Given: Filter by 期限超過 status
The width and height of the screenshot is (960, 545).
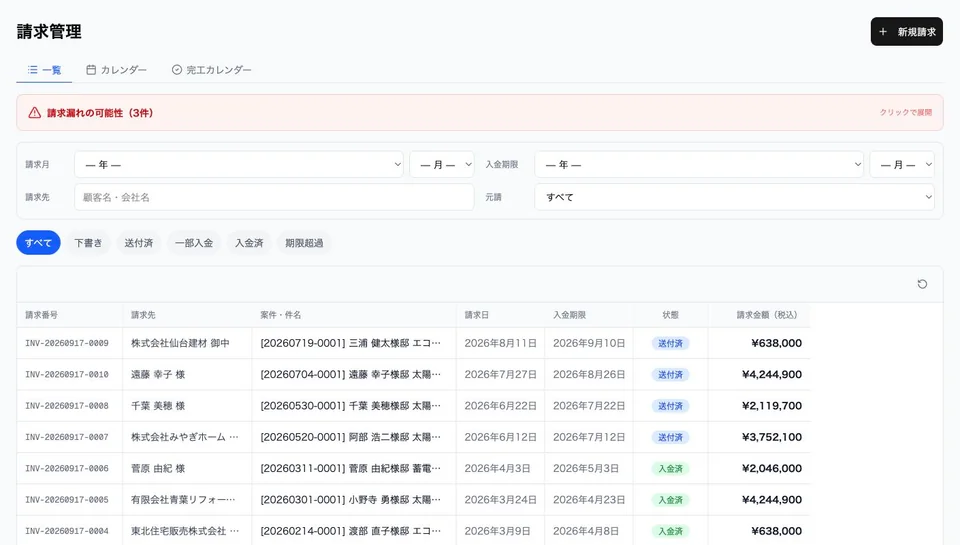Looking at the screenshot, I should (304, 242).
